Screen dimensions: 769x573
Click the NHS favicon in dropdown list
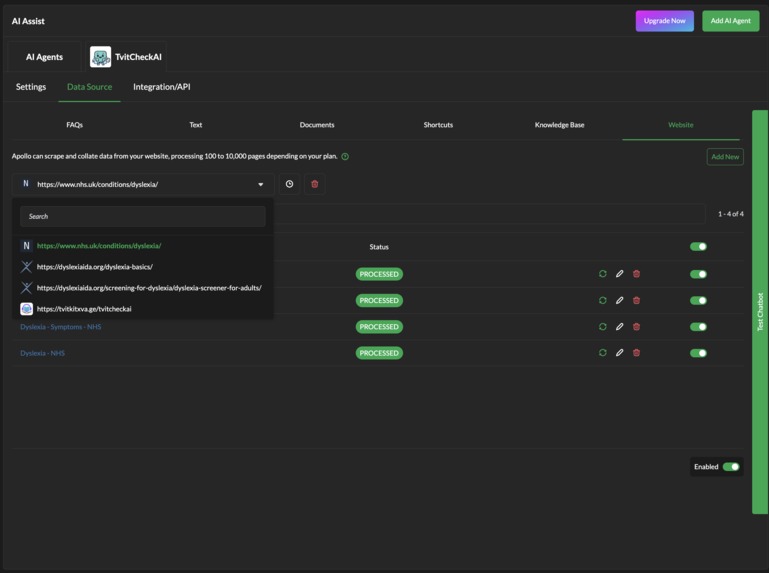[26, 246]
